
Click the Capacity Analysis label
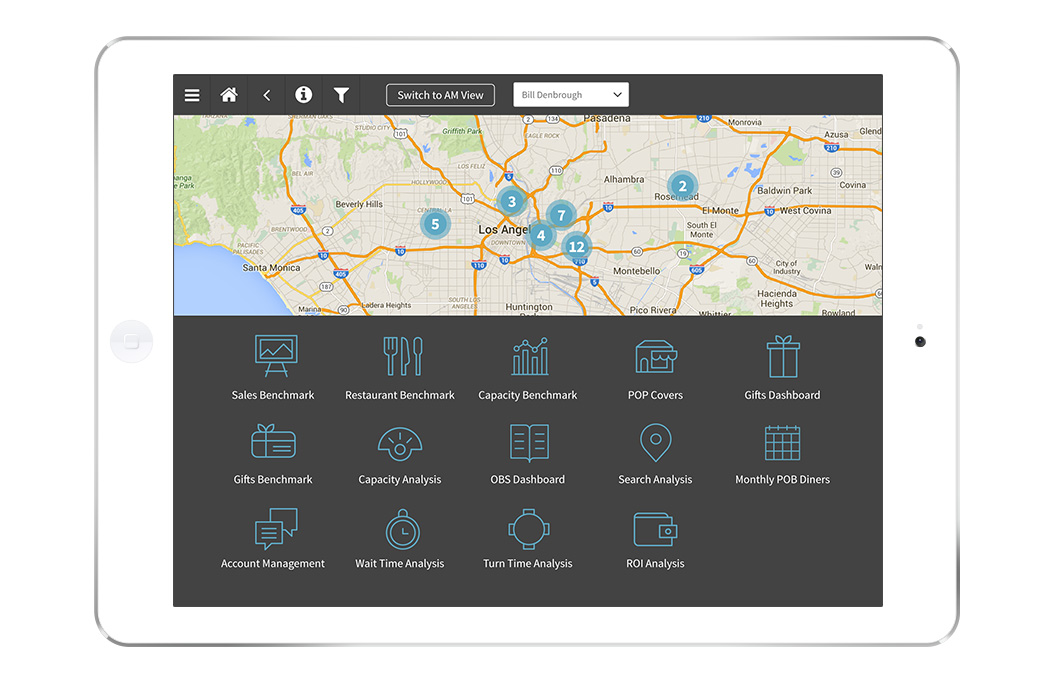[400, 480]
